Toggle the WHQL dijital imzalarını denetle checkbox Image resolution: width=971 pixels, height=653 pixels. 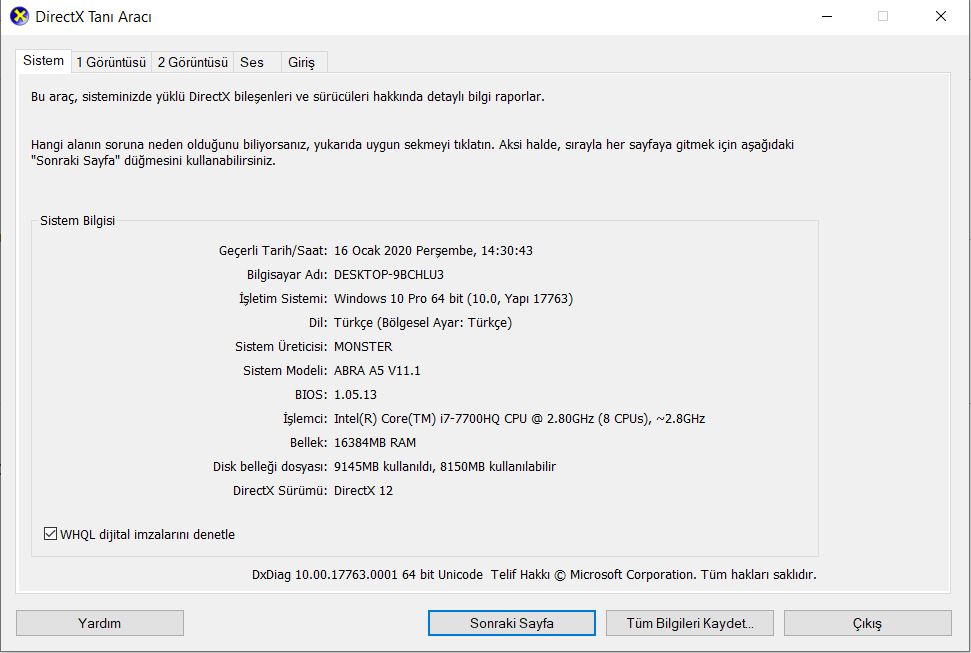[51, 535]
